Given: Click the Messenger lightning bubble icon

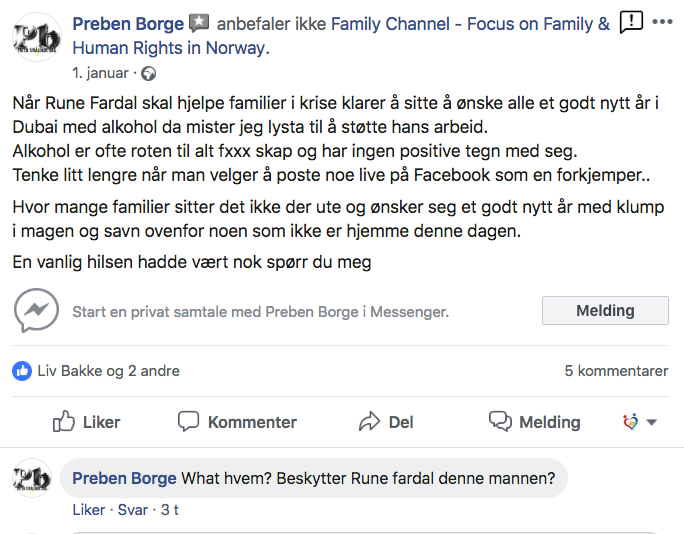Looking at the screenshot, I should (37, 311).
